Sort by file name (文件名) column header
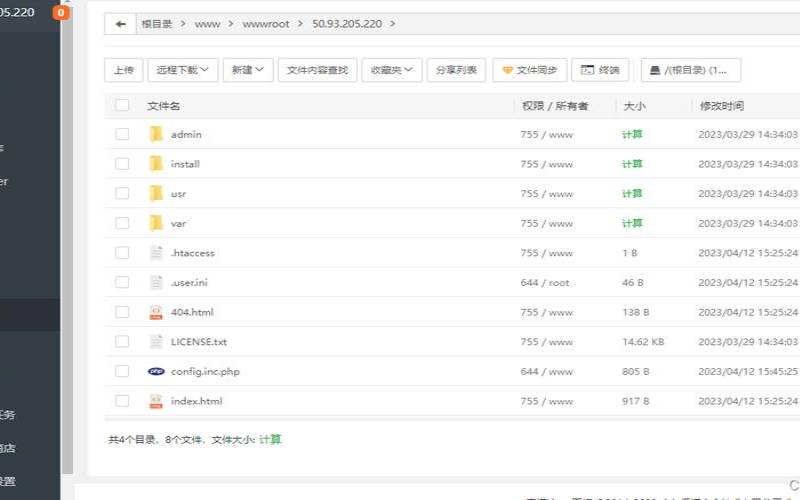 coord(163,105)
